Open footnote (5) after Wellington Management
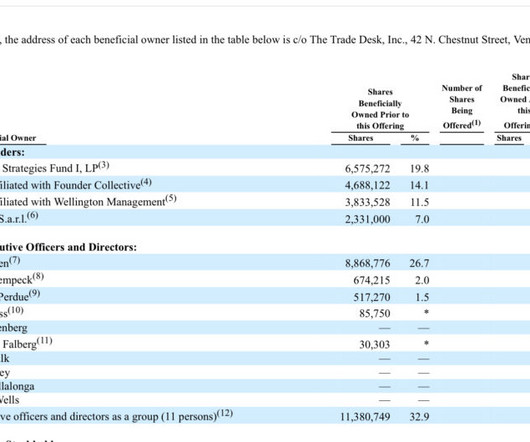Screen dimensions: 530x442 click(171, 199)
